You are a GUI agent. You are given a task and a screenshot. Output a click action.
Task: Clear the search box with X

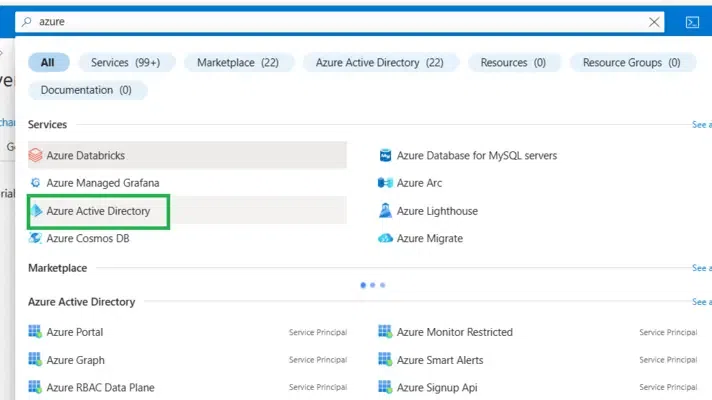coord(654,22)
